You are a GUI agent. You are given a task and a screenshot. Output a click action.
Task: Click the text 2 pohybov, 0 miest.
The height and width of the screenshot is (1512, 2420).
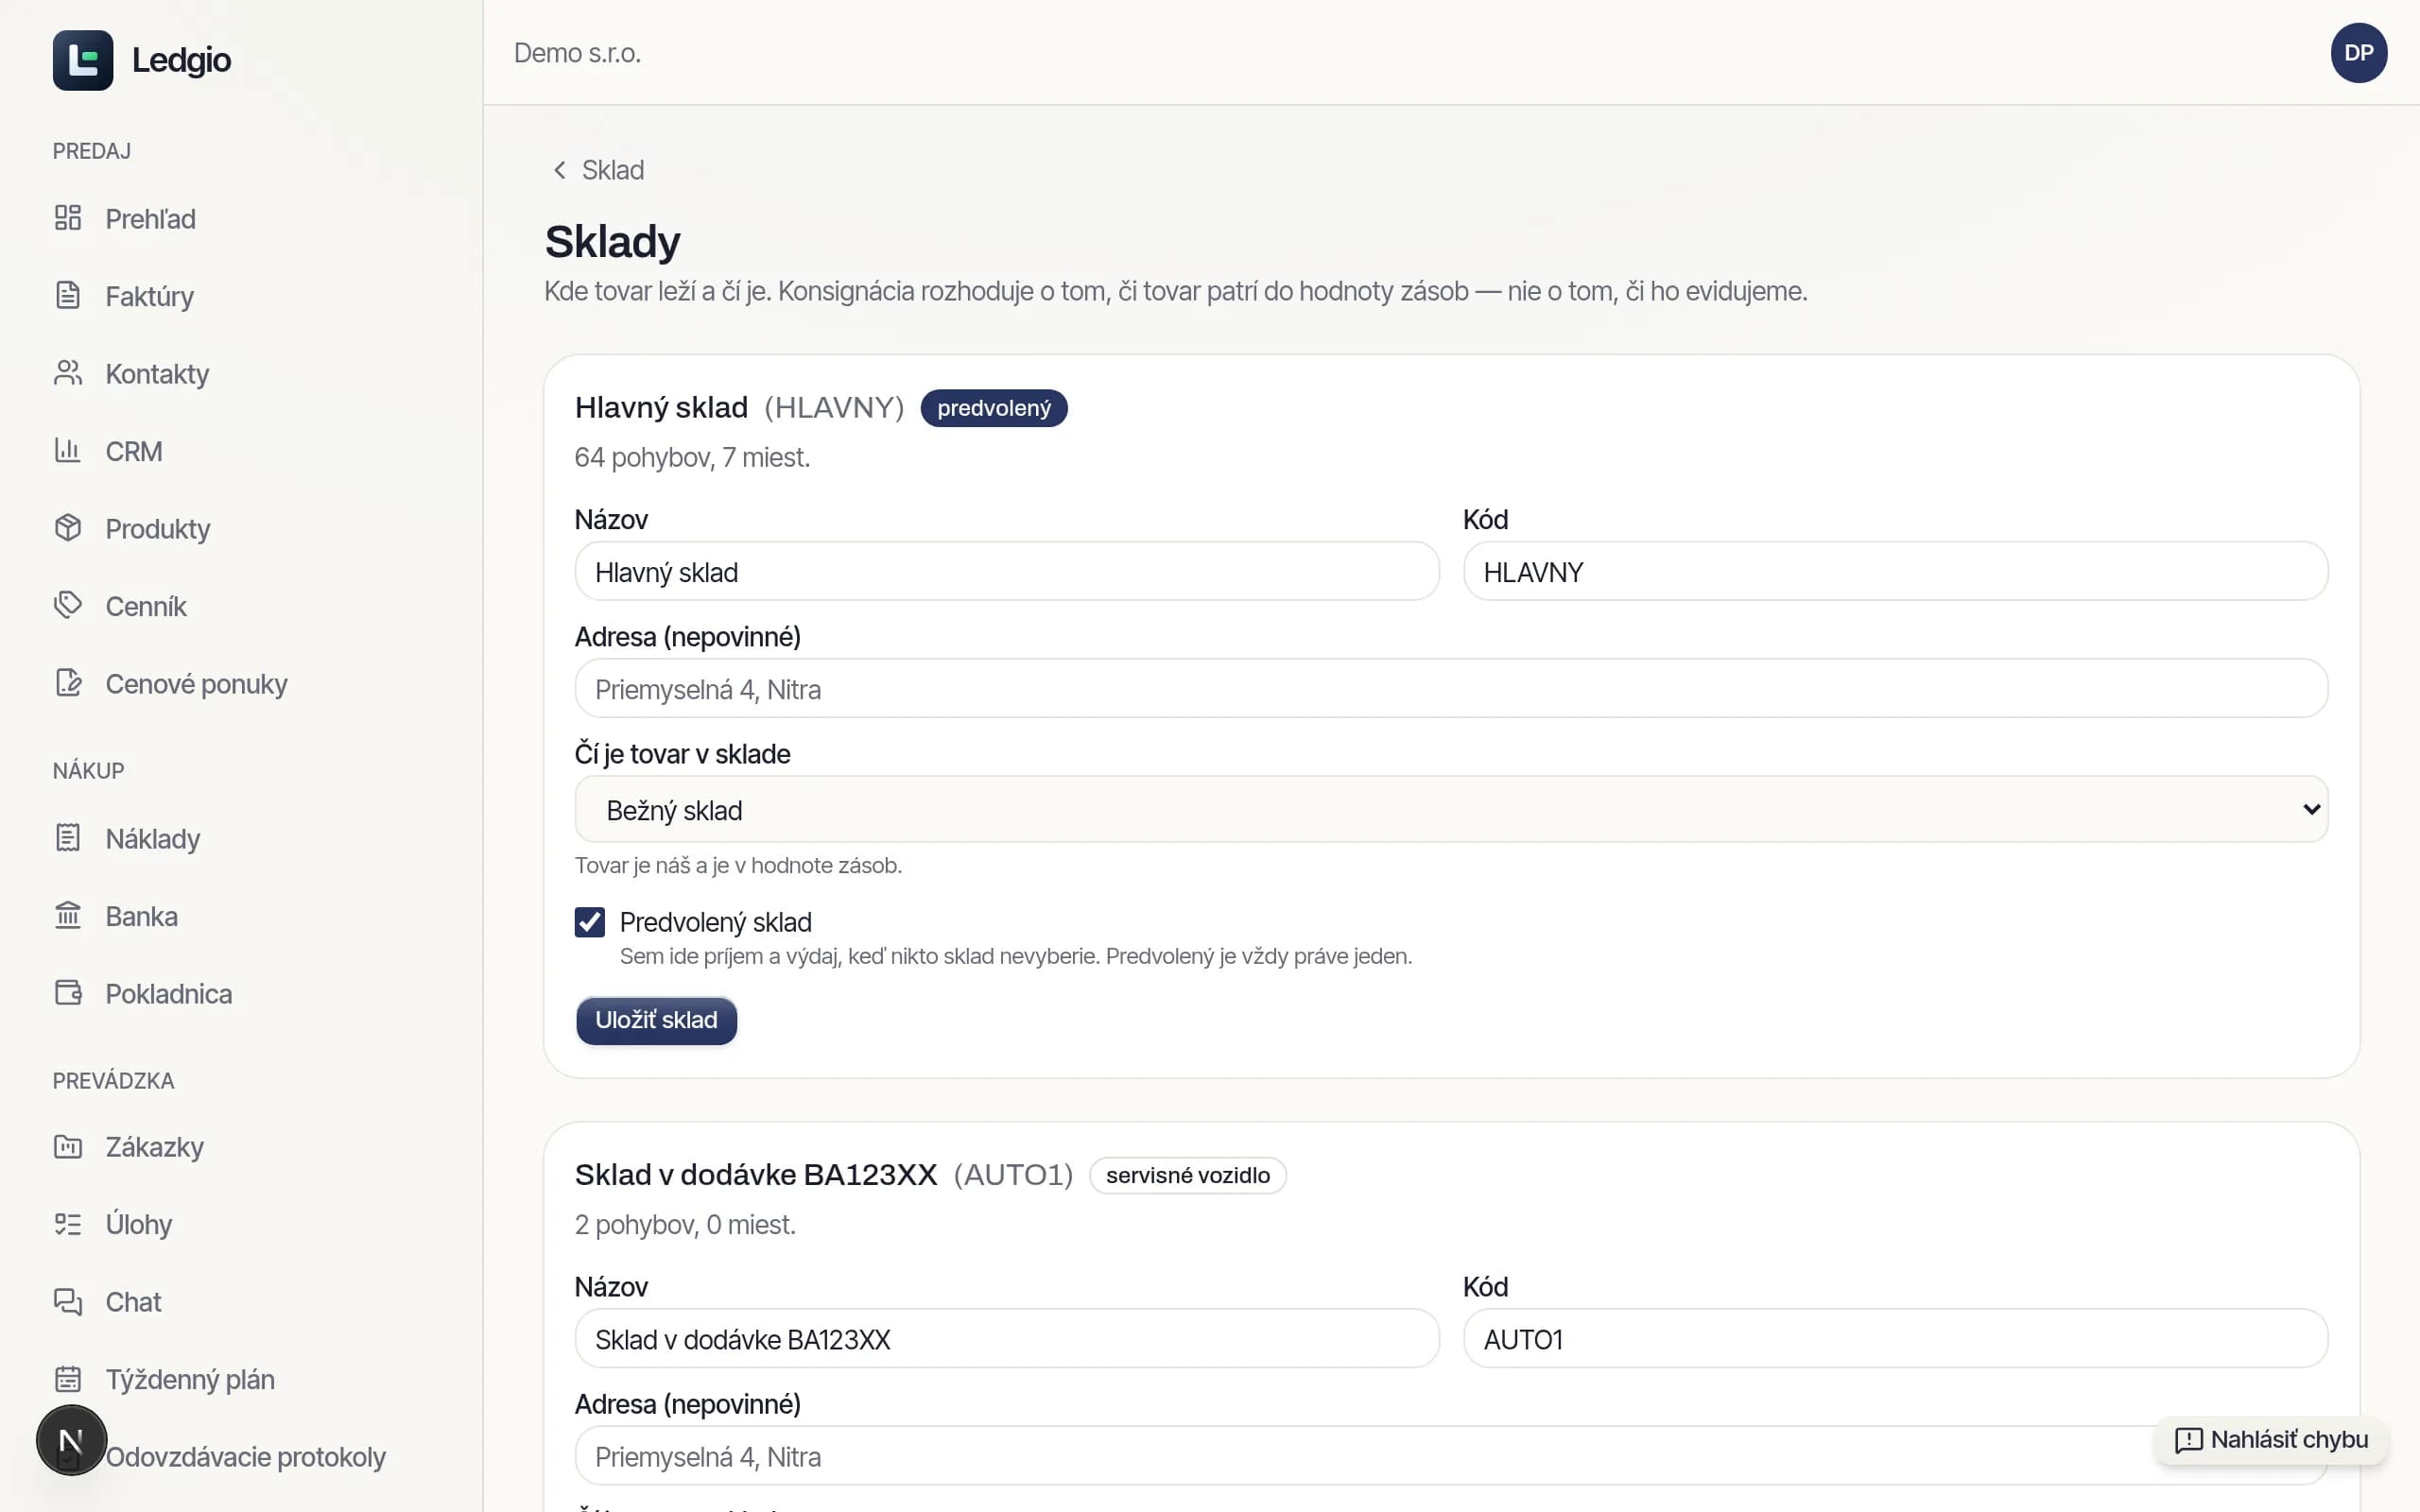click(x=685, y=1224)
